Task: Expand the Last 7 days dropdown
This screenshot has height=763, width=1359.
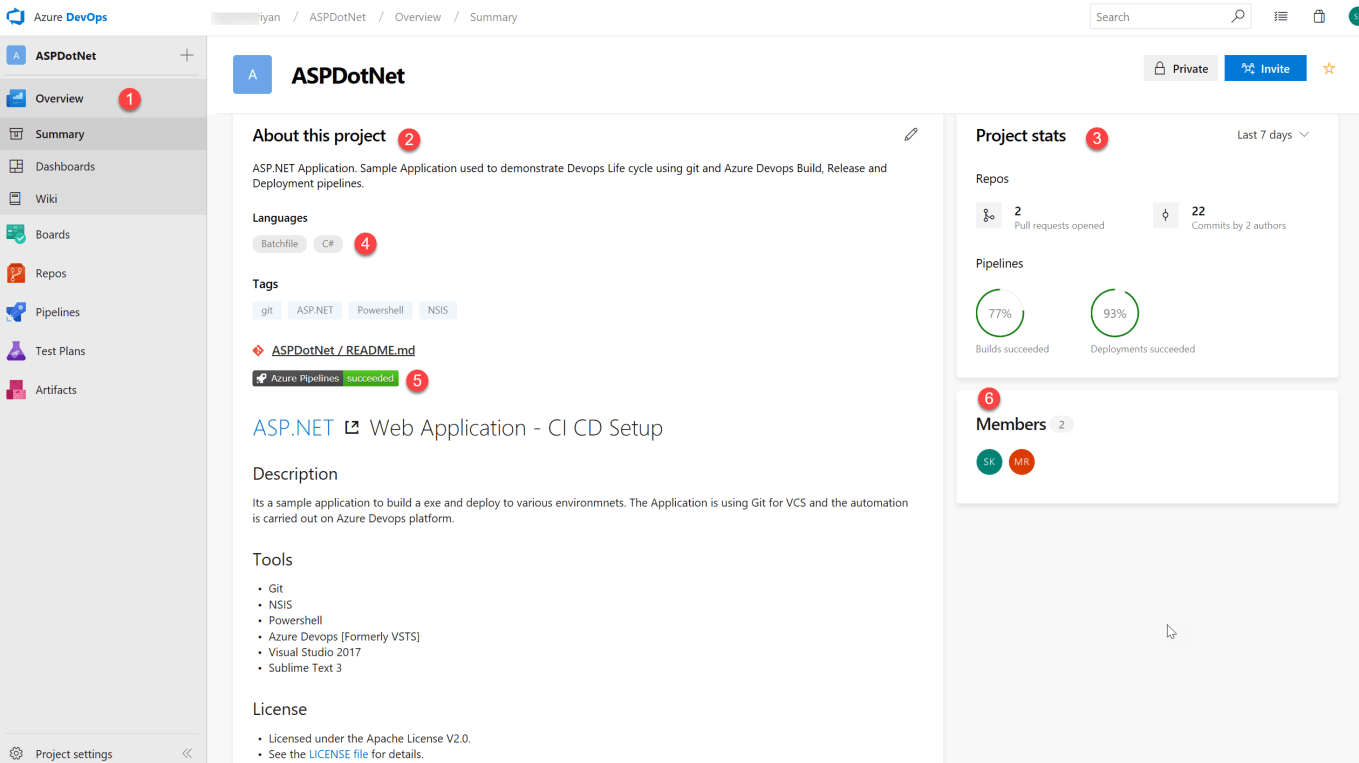Action: point(1272,135)
